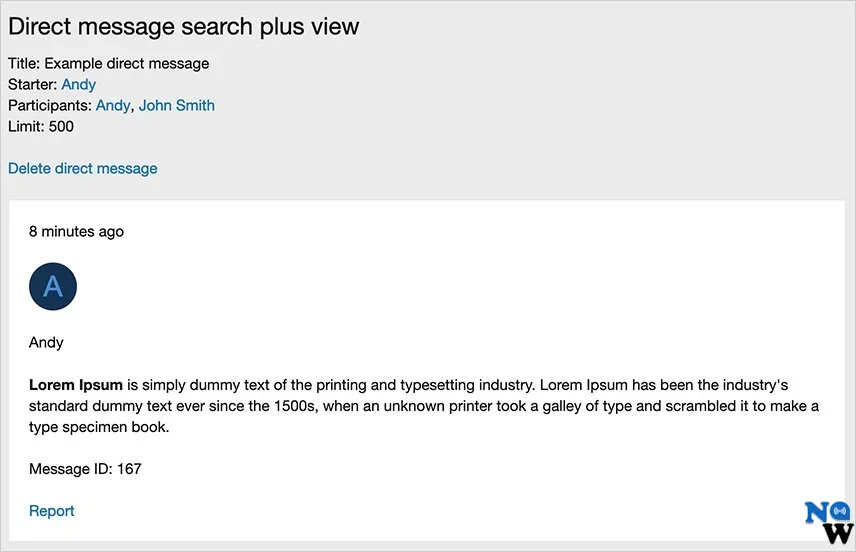
Task: Click "type specimen book." in message
Action: coord(99,427)
